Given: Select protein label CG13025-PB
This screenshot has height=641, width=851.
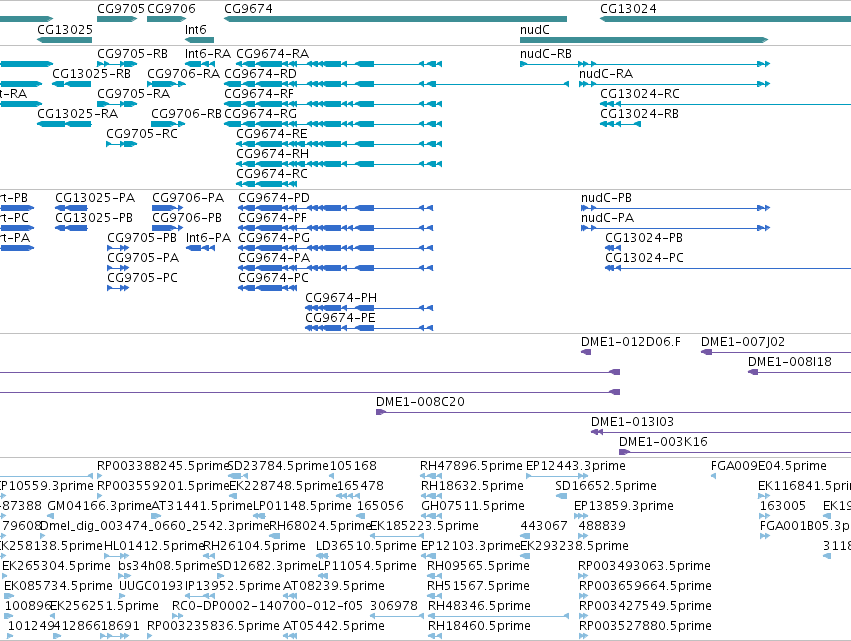Looking at the screenshot, I should 94,218.
